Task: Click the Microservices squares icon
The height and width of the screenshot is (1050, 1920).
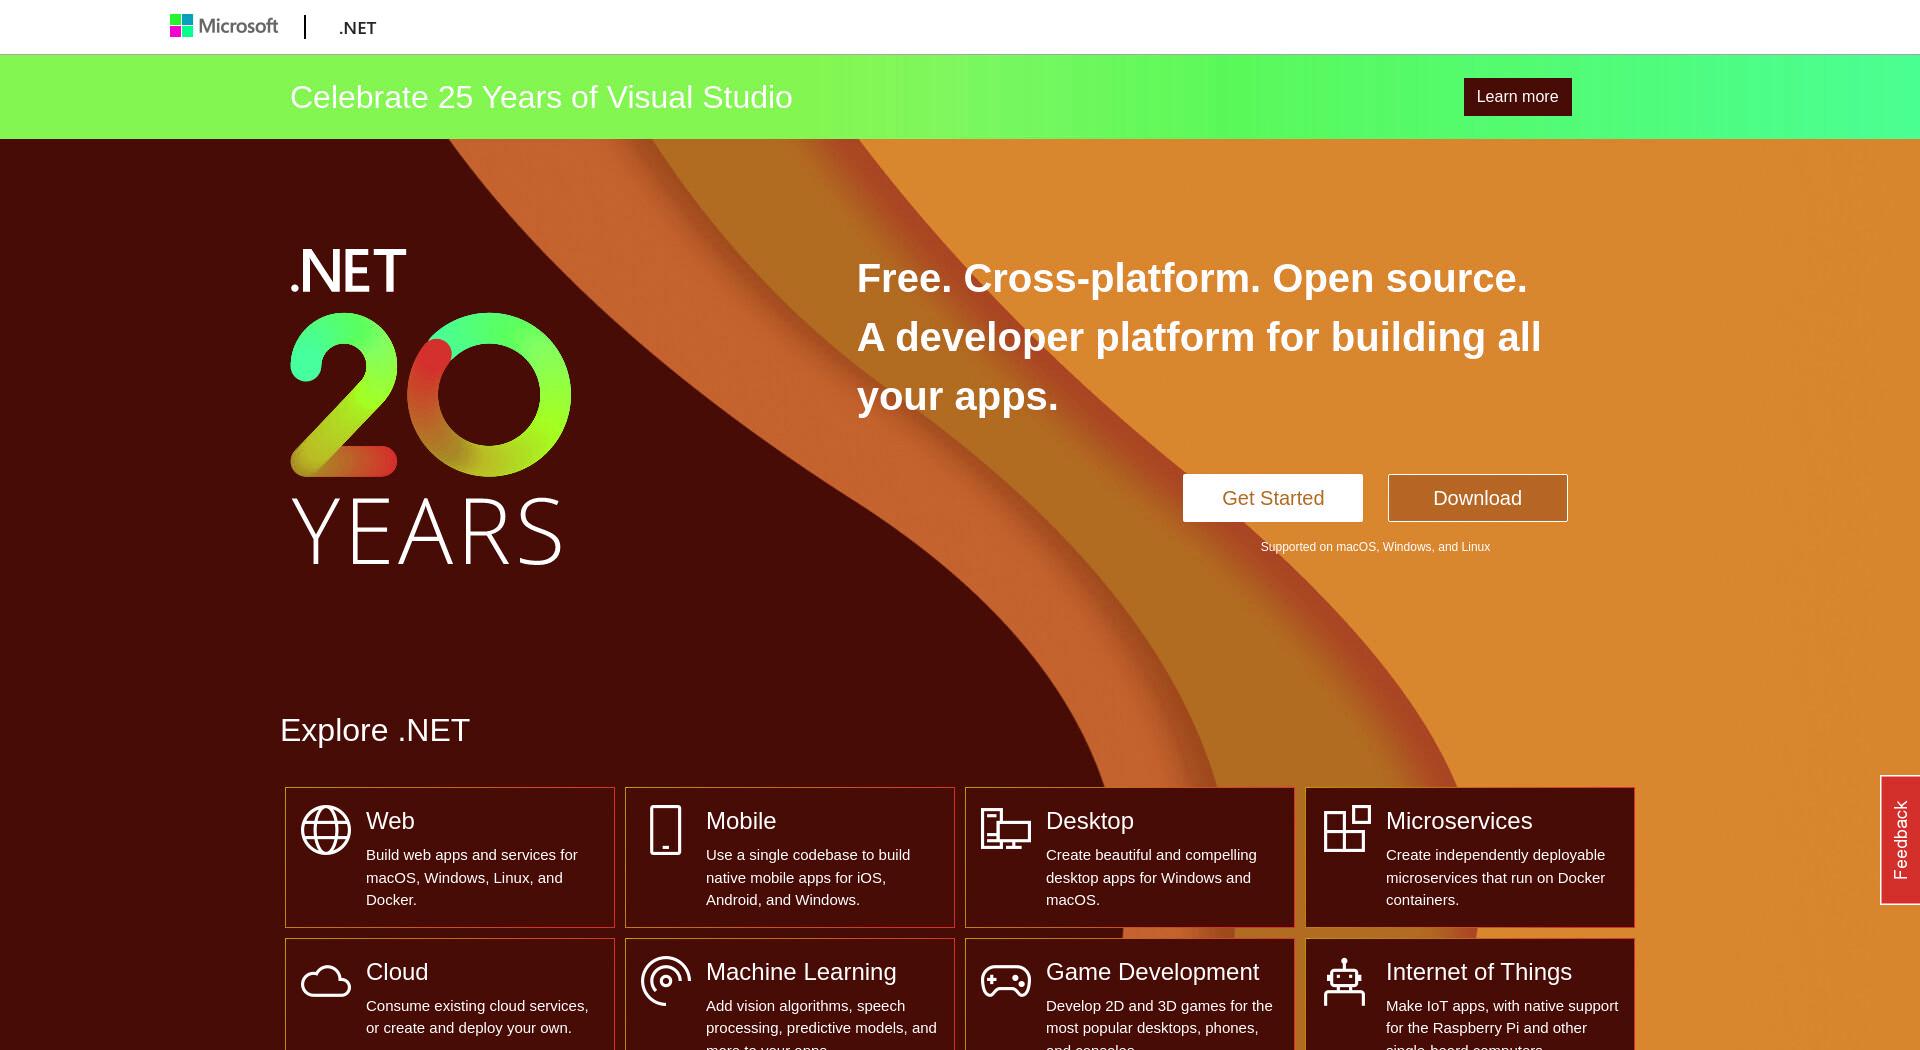Action: [1346, 829]
